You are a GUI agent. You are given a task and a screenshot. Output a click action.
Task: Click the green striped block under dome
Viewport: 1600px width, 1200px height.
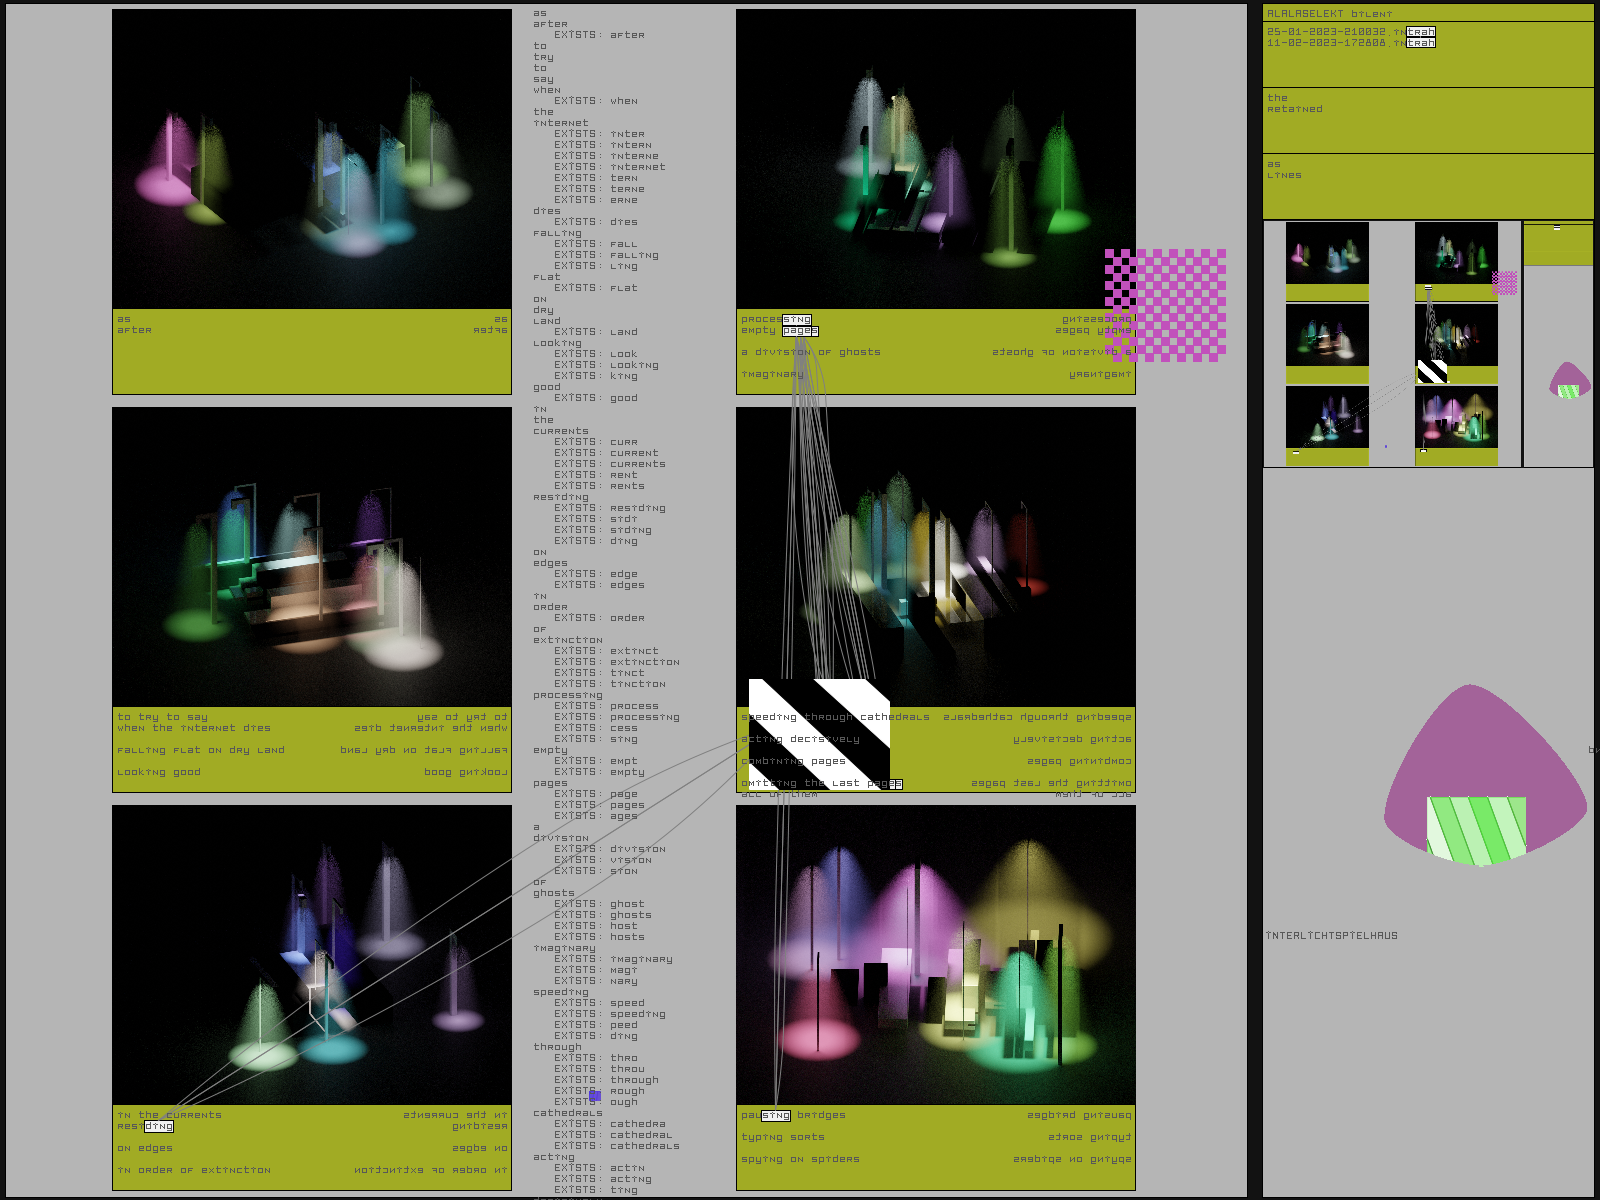pos(1476,829)
